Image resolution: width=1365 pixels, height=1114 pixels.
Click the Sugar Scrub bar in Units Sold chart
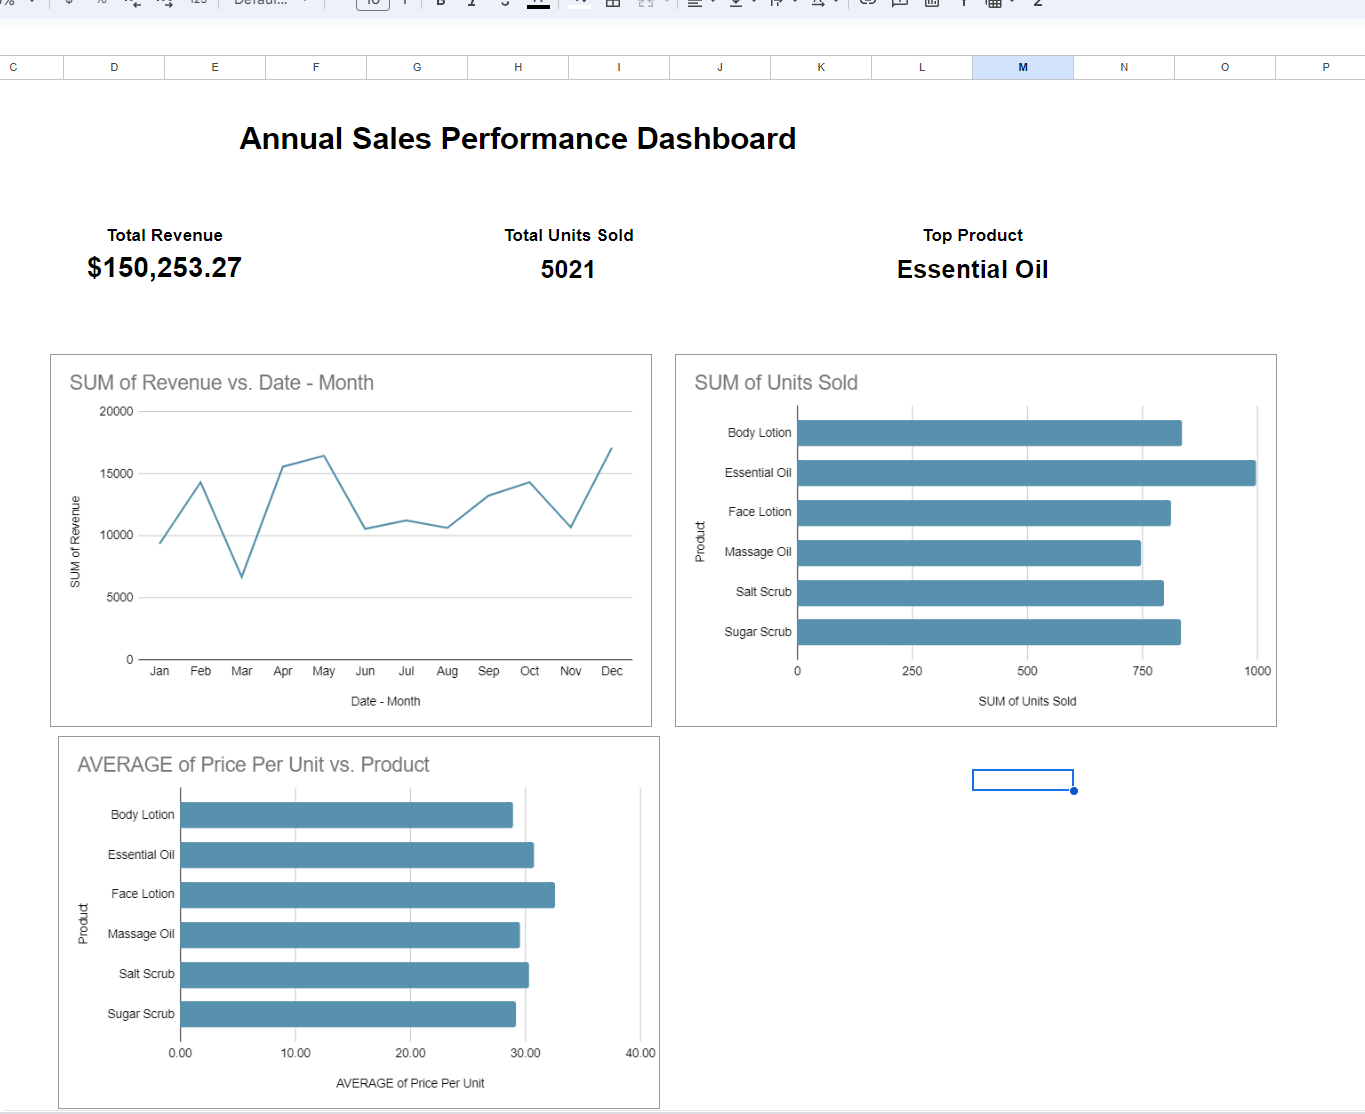989,632
